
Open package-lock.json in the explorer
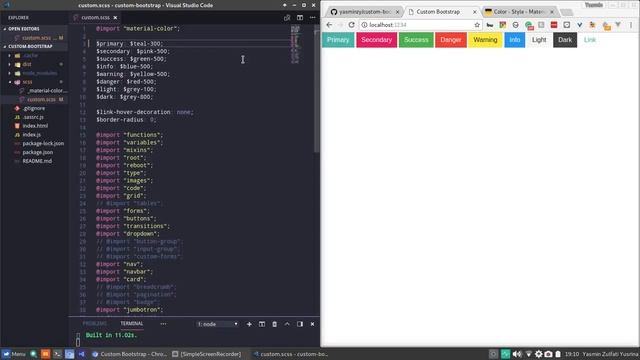click(x=43, y=144)
